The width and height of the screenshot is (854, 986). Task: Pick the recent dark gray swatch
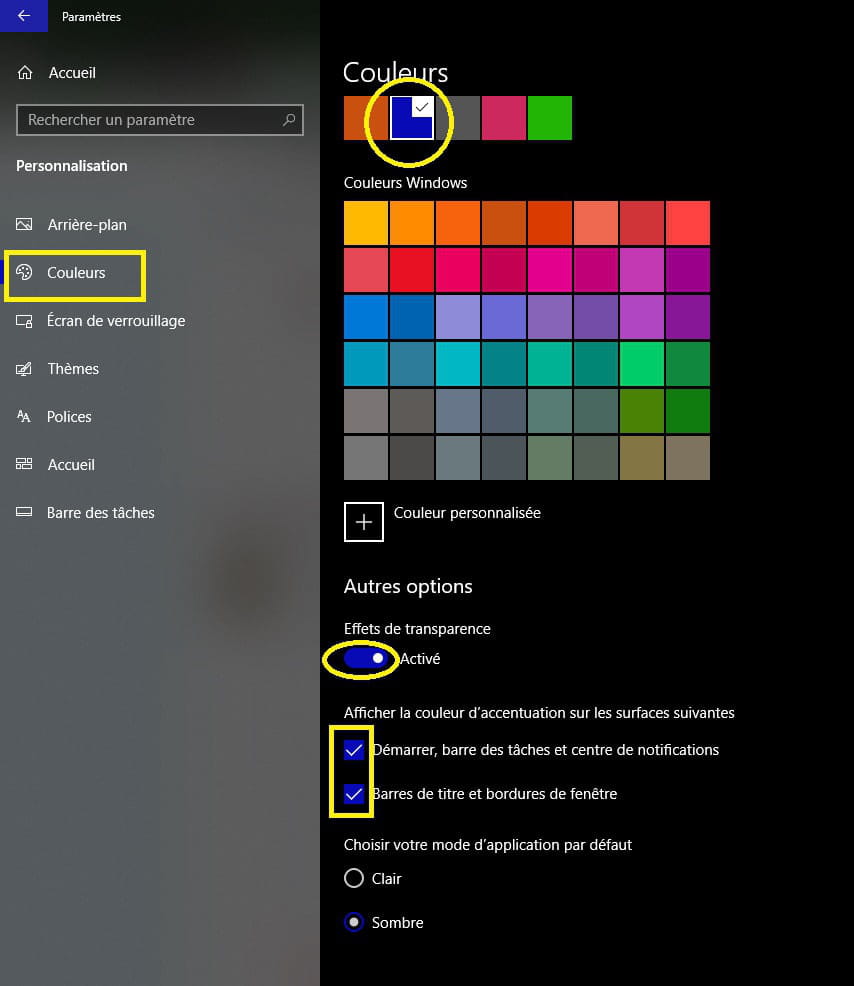[458, 118]
